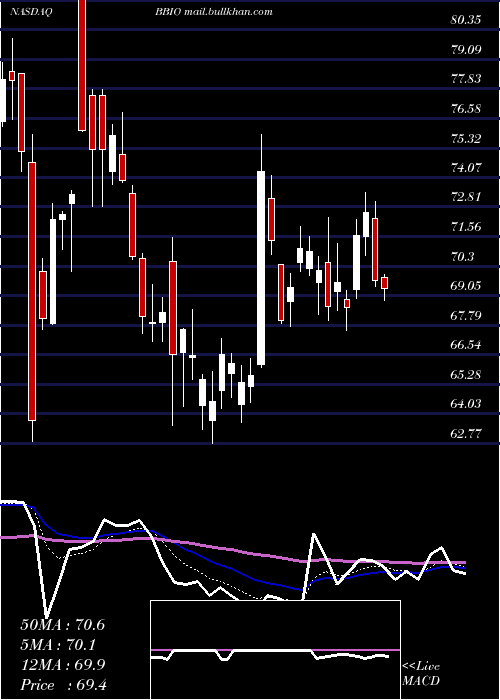The width and height of the screenshot is (500, 700).
Task: Click the 12MA : 69.9 reading
Action: pyautogui.click(x=63, y=665)
